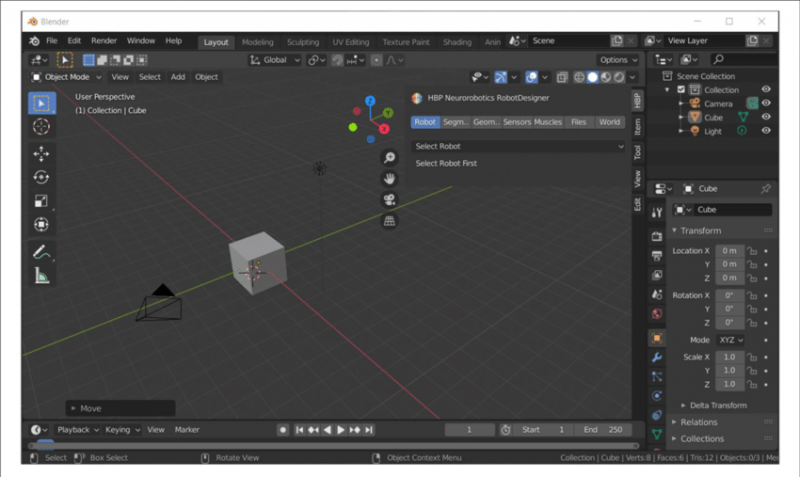Image resolution: width=800 pixels, height=477 pixels.
Task: Open the Physics properties tab icon
Action: click(x=657, y=396)
